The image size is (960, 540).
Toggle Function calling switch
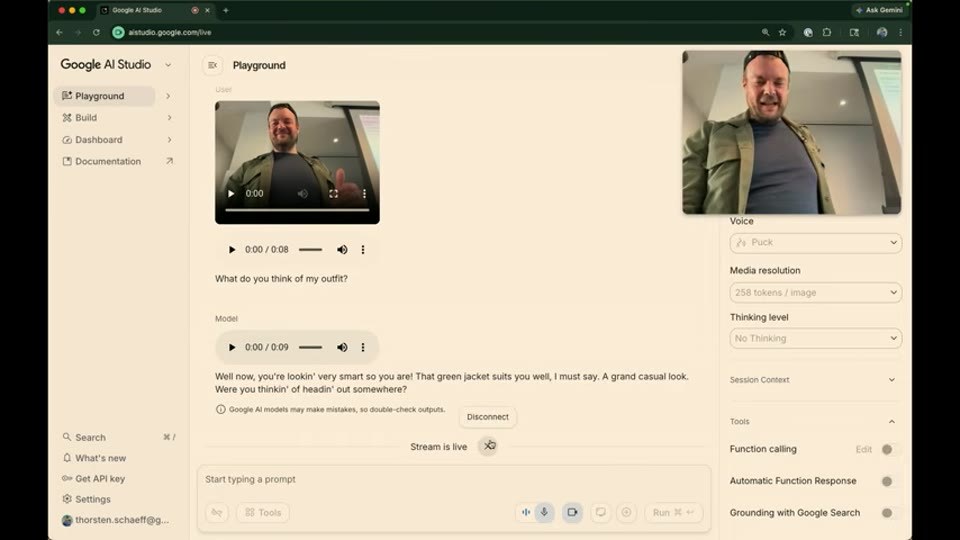(888, 449)
